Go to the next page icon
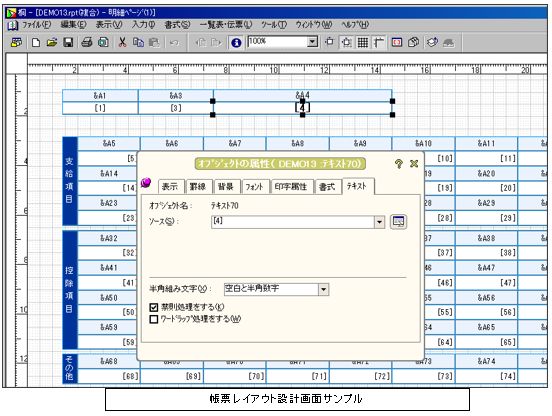The width and height of the screenshot is (552, 416). (216, 43)
